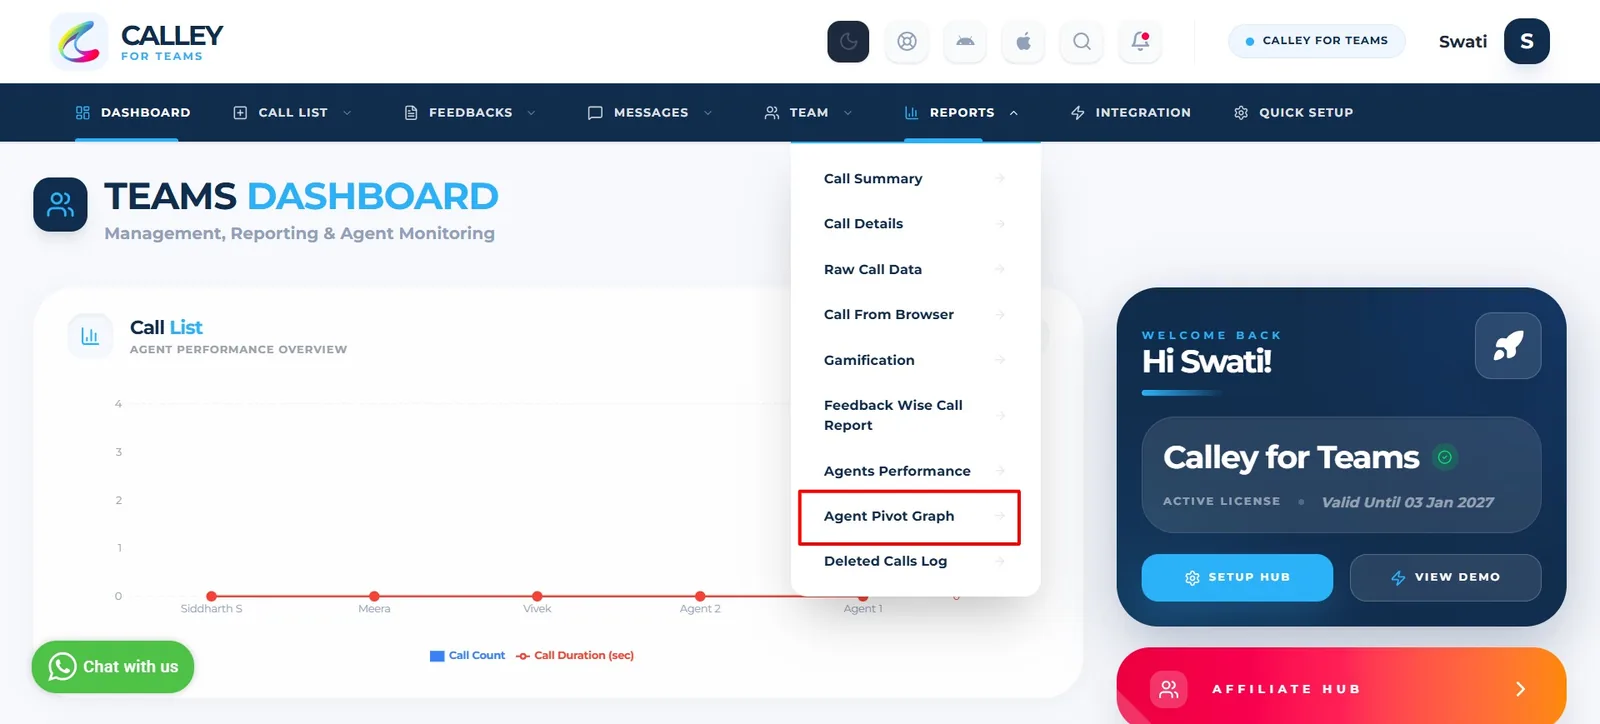
Task: Open Agents Performance report
Action: pyautogui.click(x=915, y=471)
